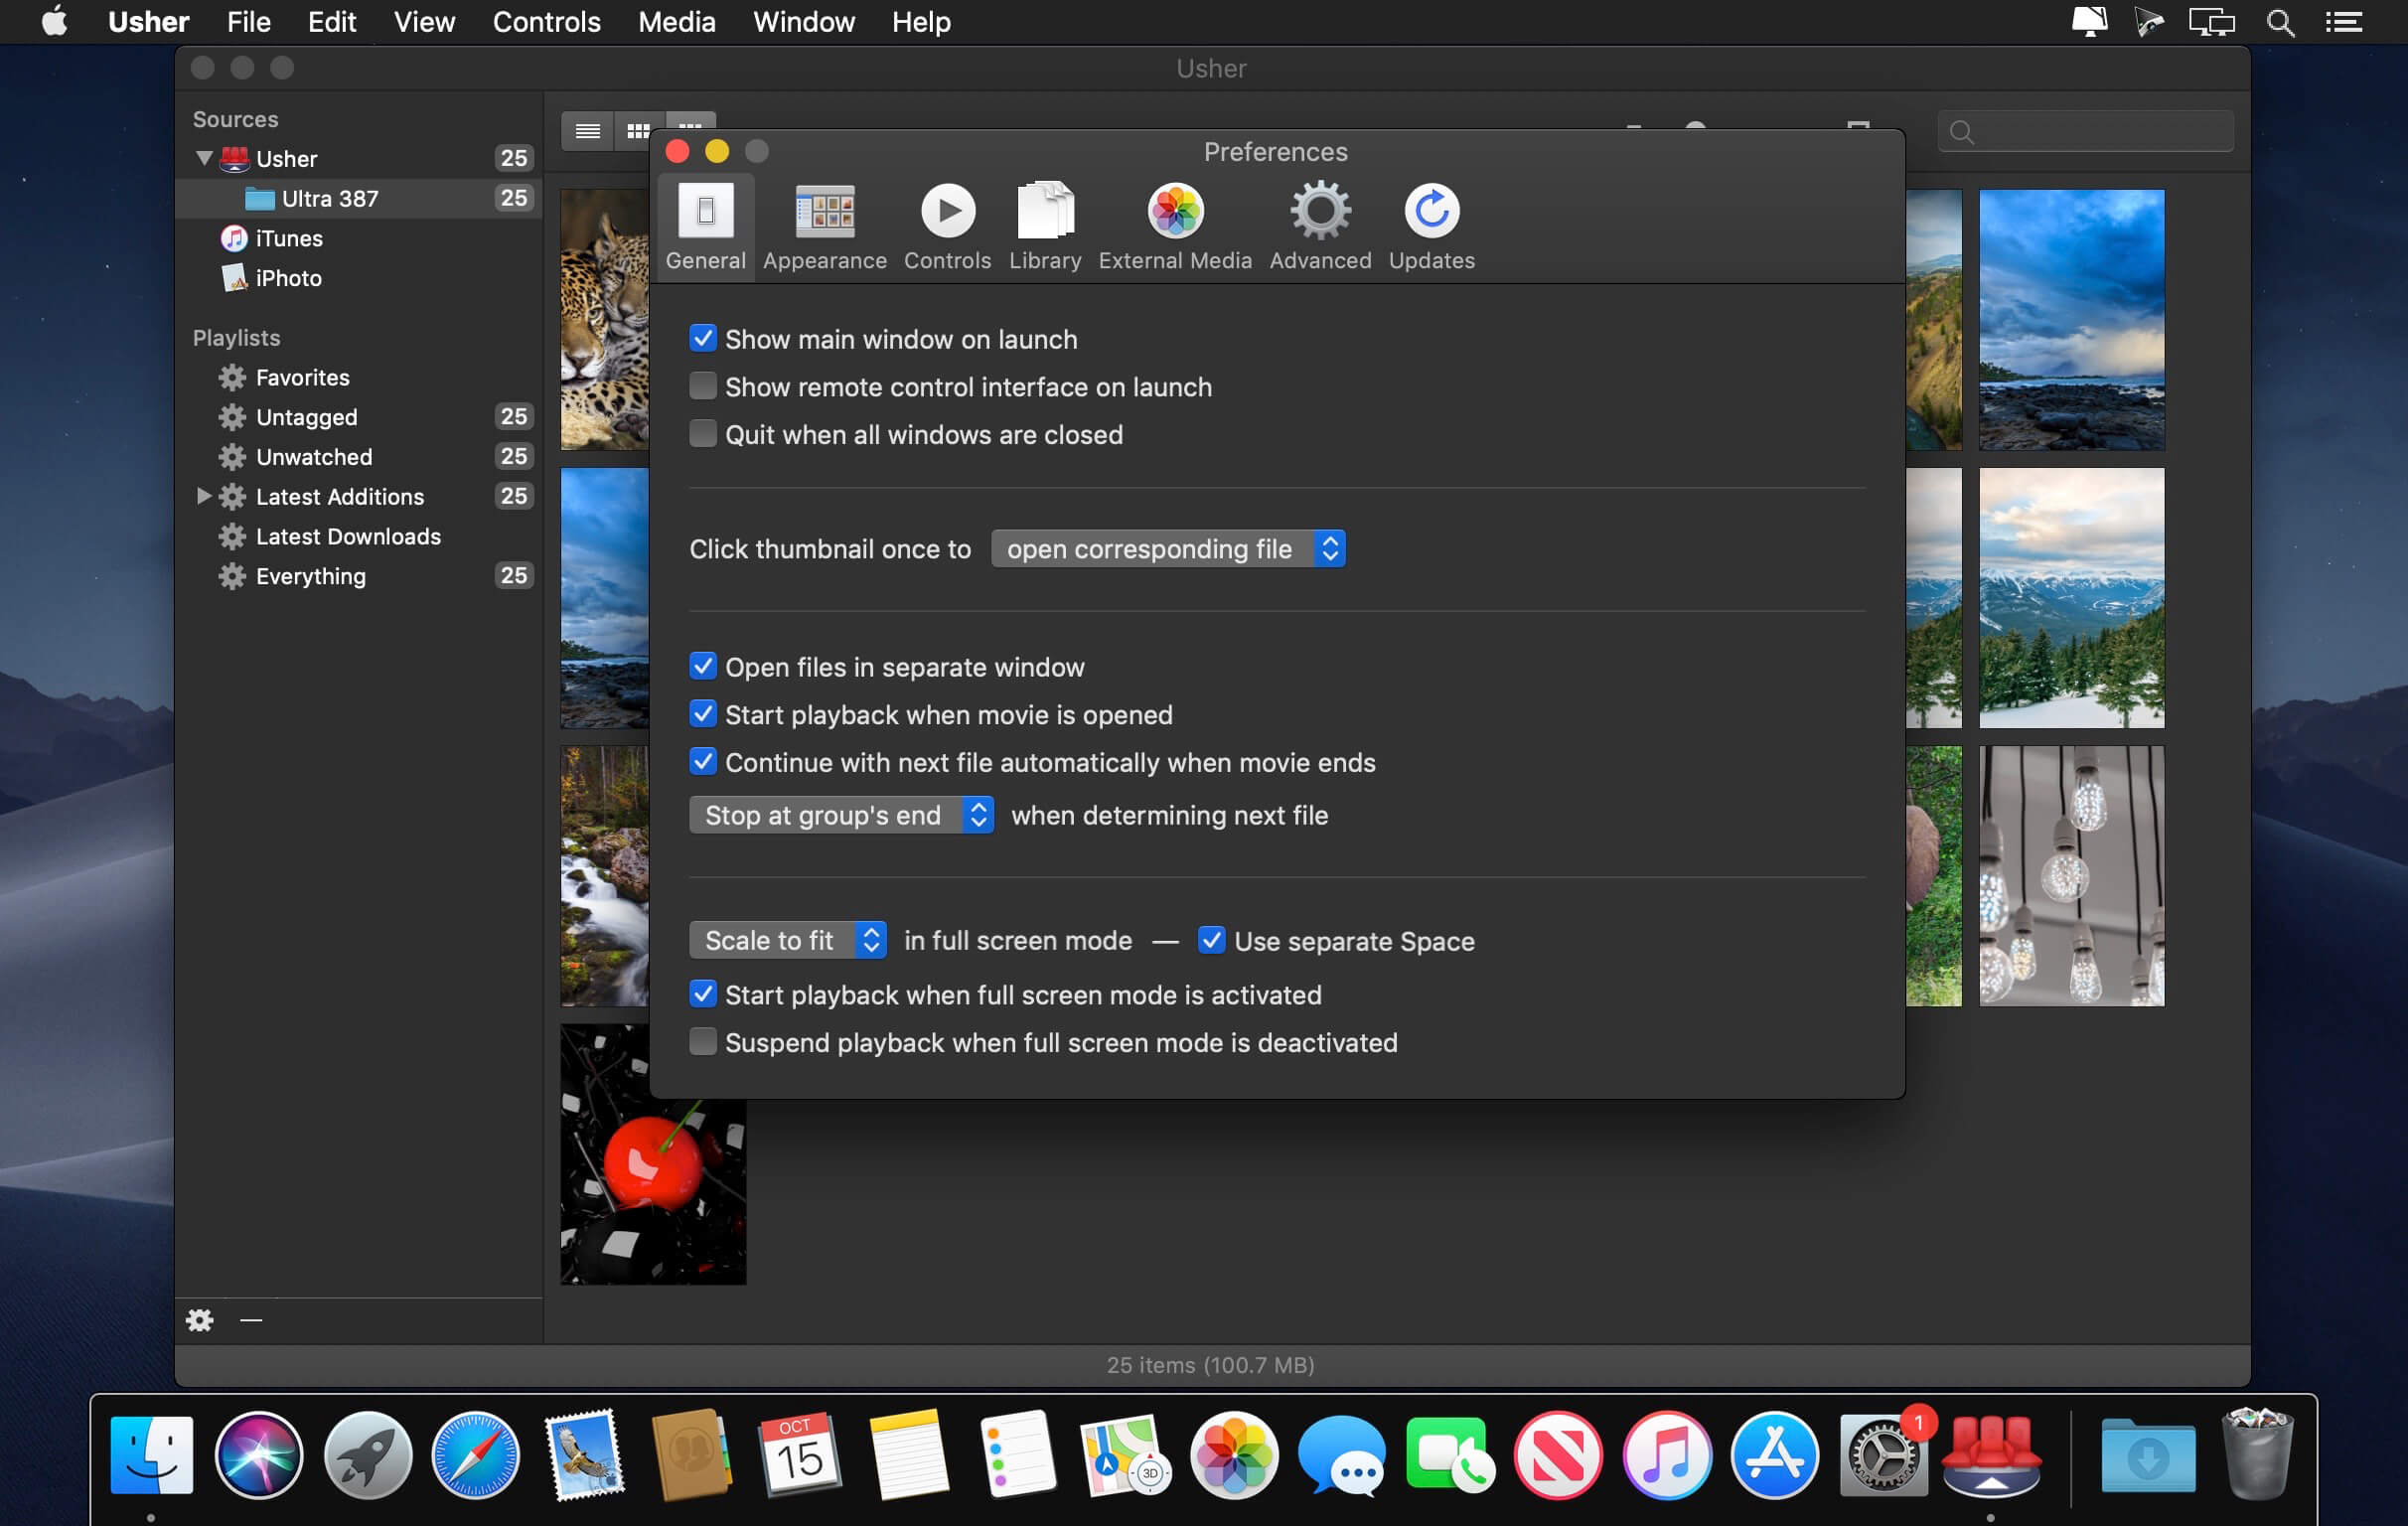Toggle Use separate Space checkbox
Image resolution: width=2408 pixels, height=1526 pixels.
coord(1210,940)
